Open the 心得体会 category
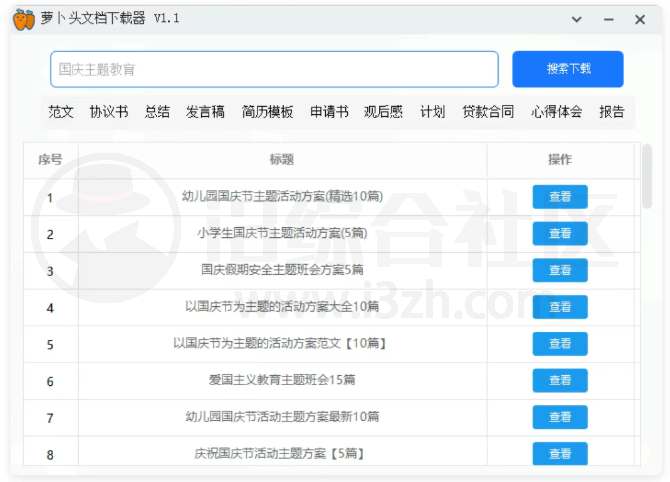The image size is (670, 482). [556, 112]
